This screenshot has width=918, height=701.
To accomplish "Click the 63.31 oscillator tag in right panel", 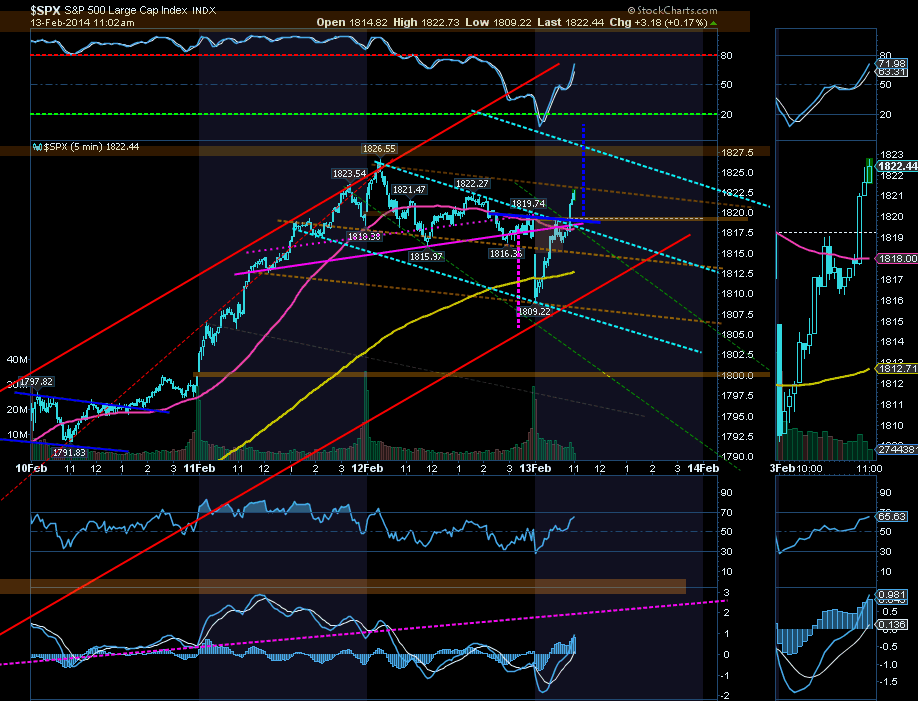I will (890, 71).
